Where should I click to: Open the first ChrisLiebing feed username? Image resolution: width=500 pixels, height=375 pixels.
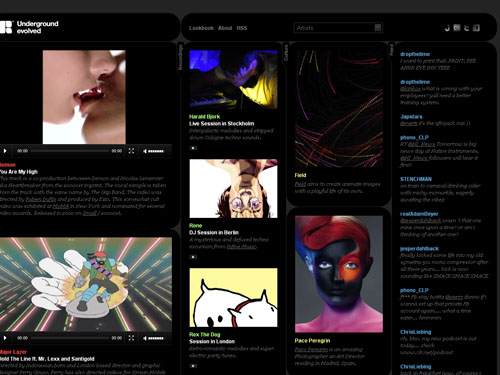pos(416,332)
